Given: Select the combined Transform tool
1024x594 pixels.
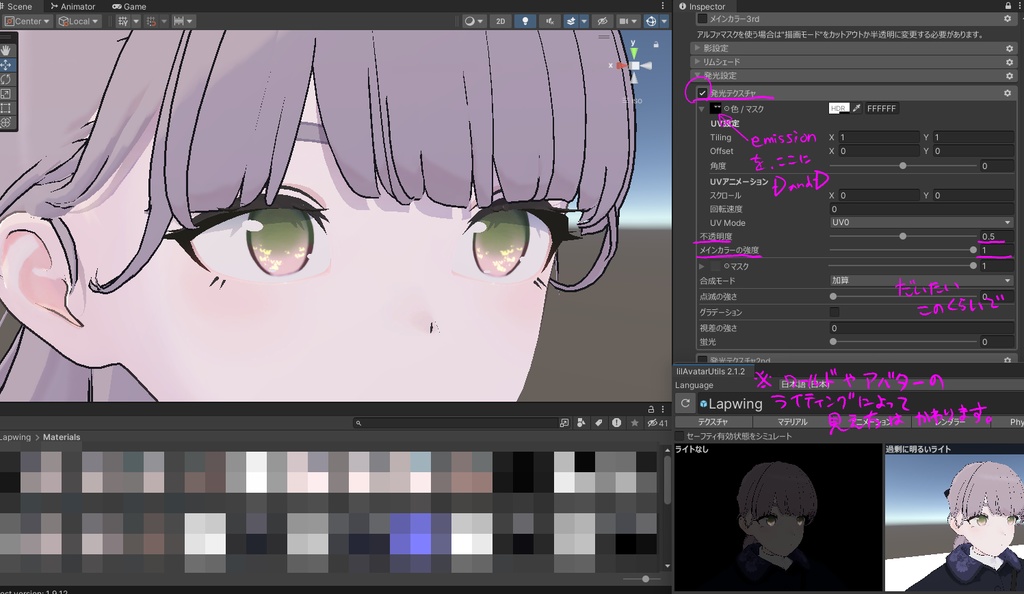Looking at the screenshot, I should (7, 122).
